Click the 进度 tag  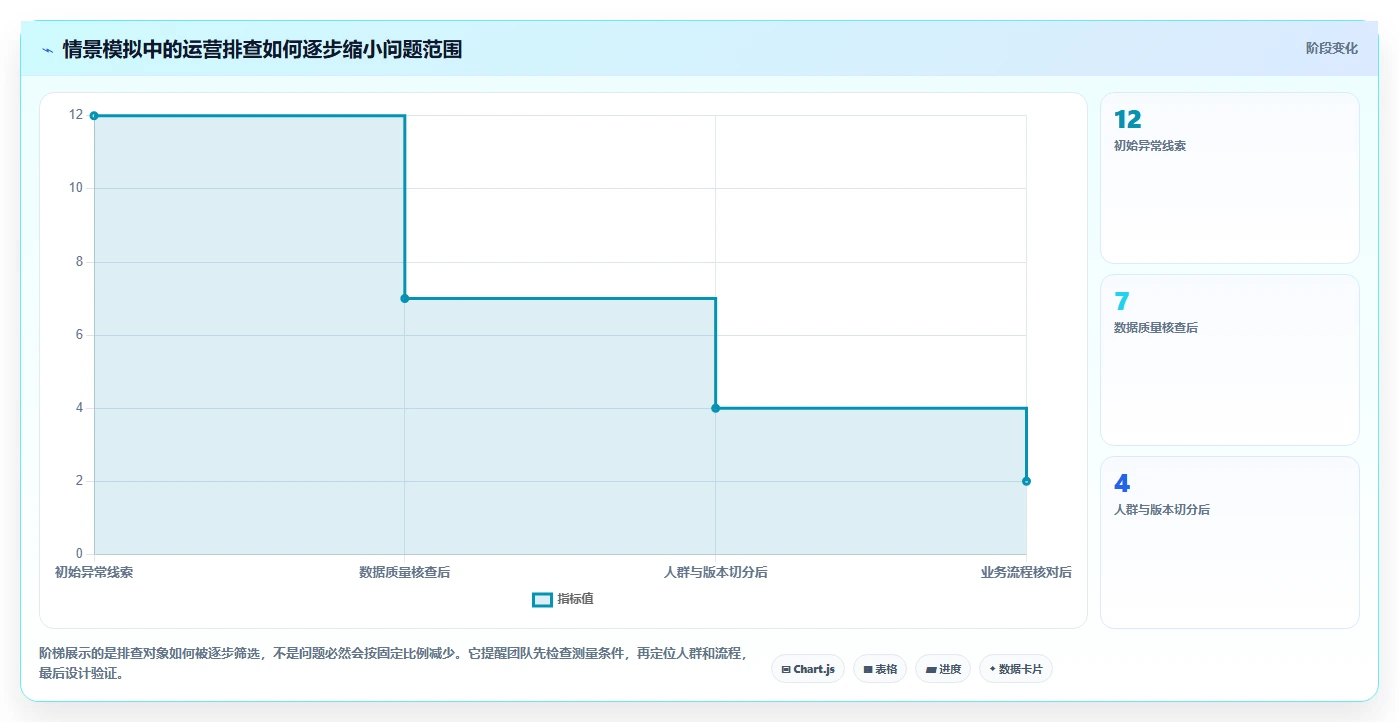943,669
